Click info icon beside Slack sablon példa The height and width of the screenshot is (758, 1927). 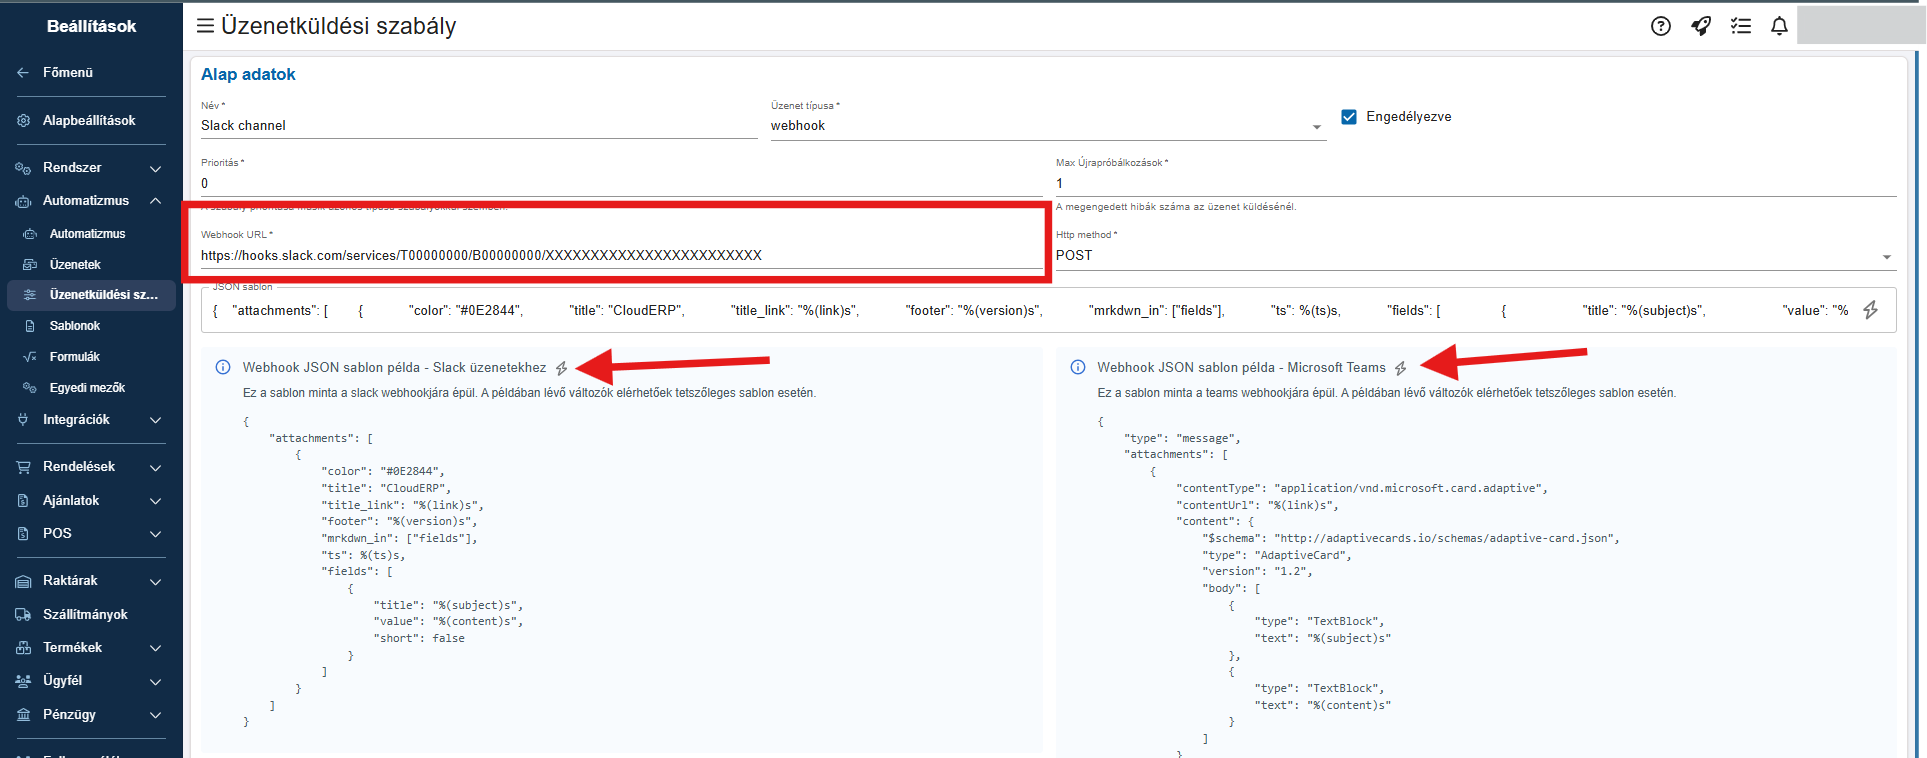(223, 367)
